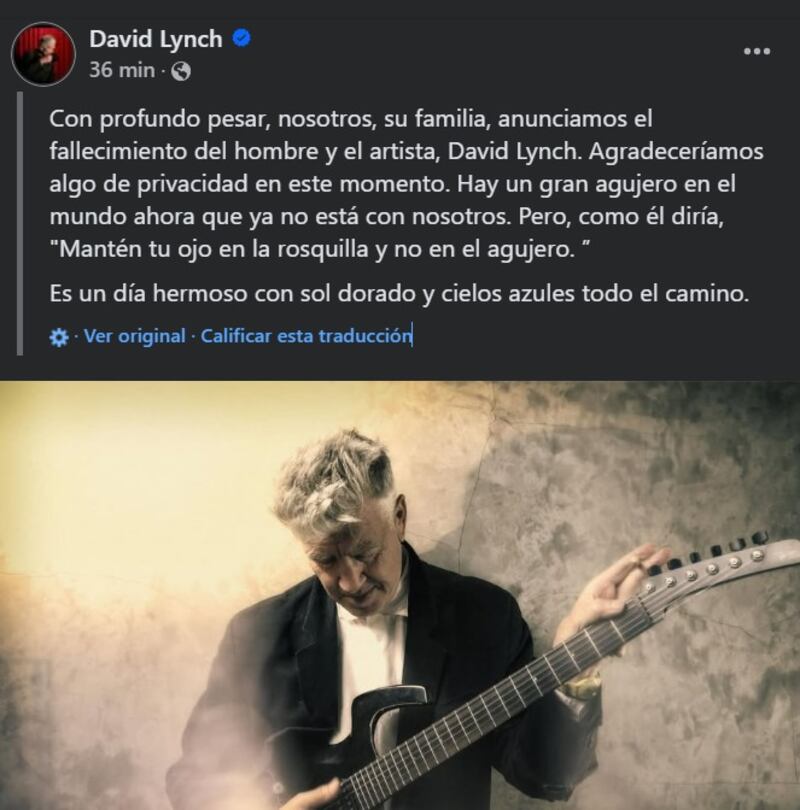Select Calificar esta traducción link
800x810 pixels.
point(306,336)
